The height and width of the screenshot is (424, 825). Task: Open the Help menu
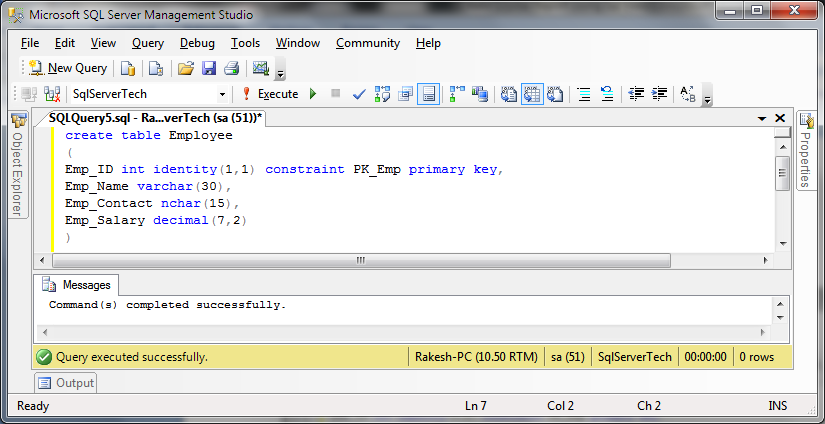pos(428,43)
